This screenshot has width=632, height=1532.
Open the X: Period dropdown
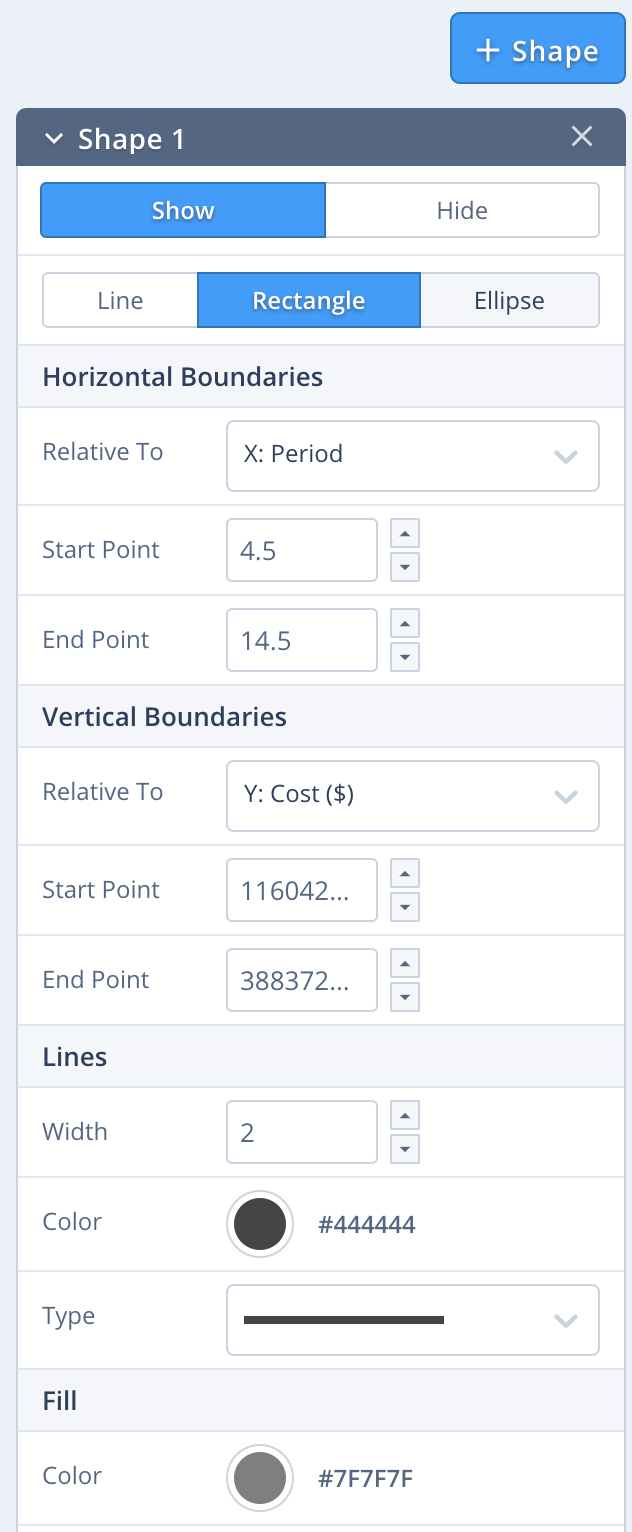click(412, 455)
